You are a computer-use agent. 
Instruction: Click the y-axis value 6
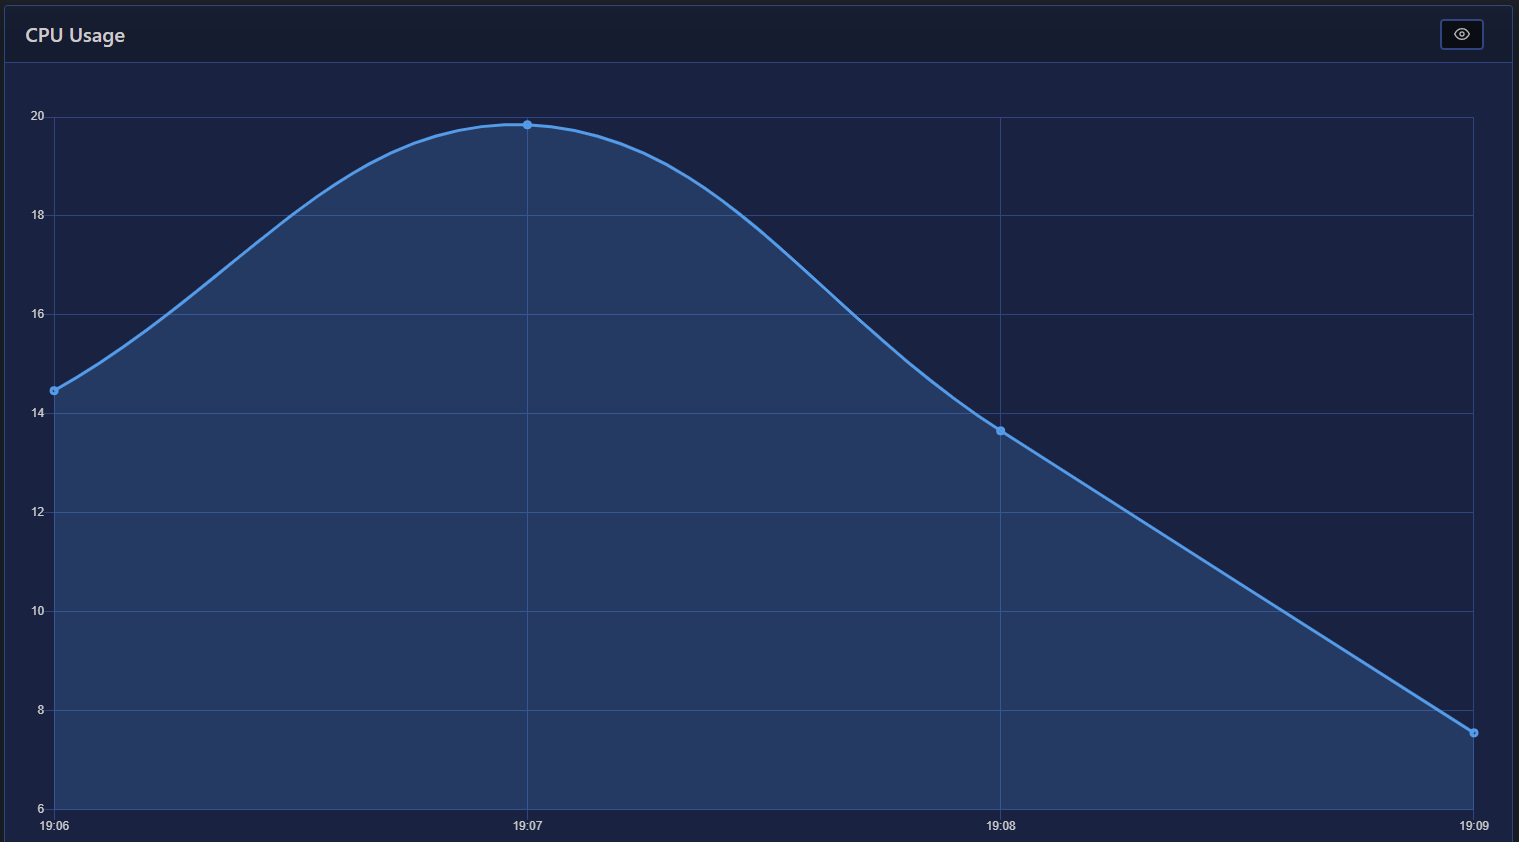coord(41,809)
